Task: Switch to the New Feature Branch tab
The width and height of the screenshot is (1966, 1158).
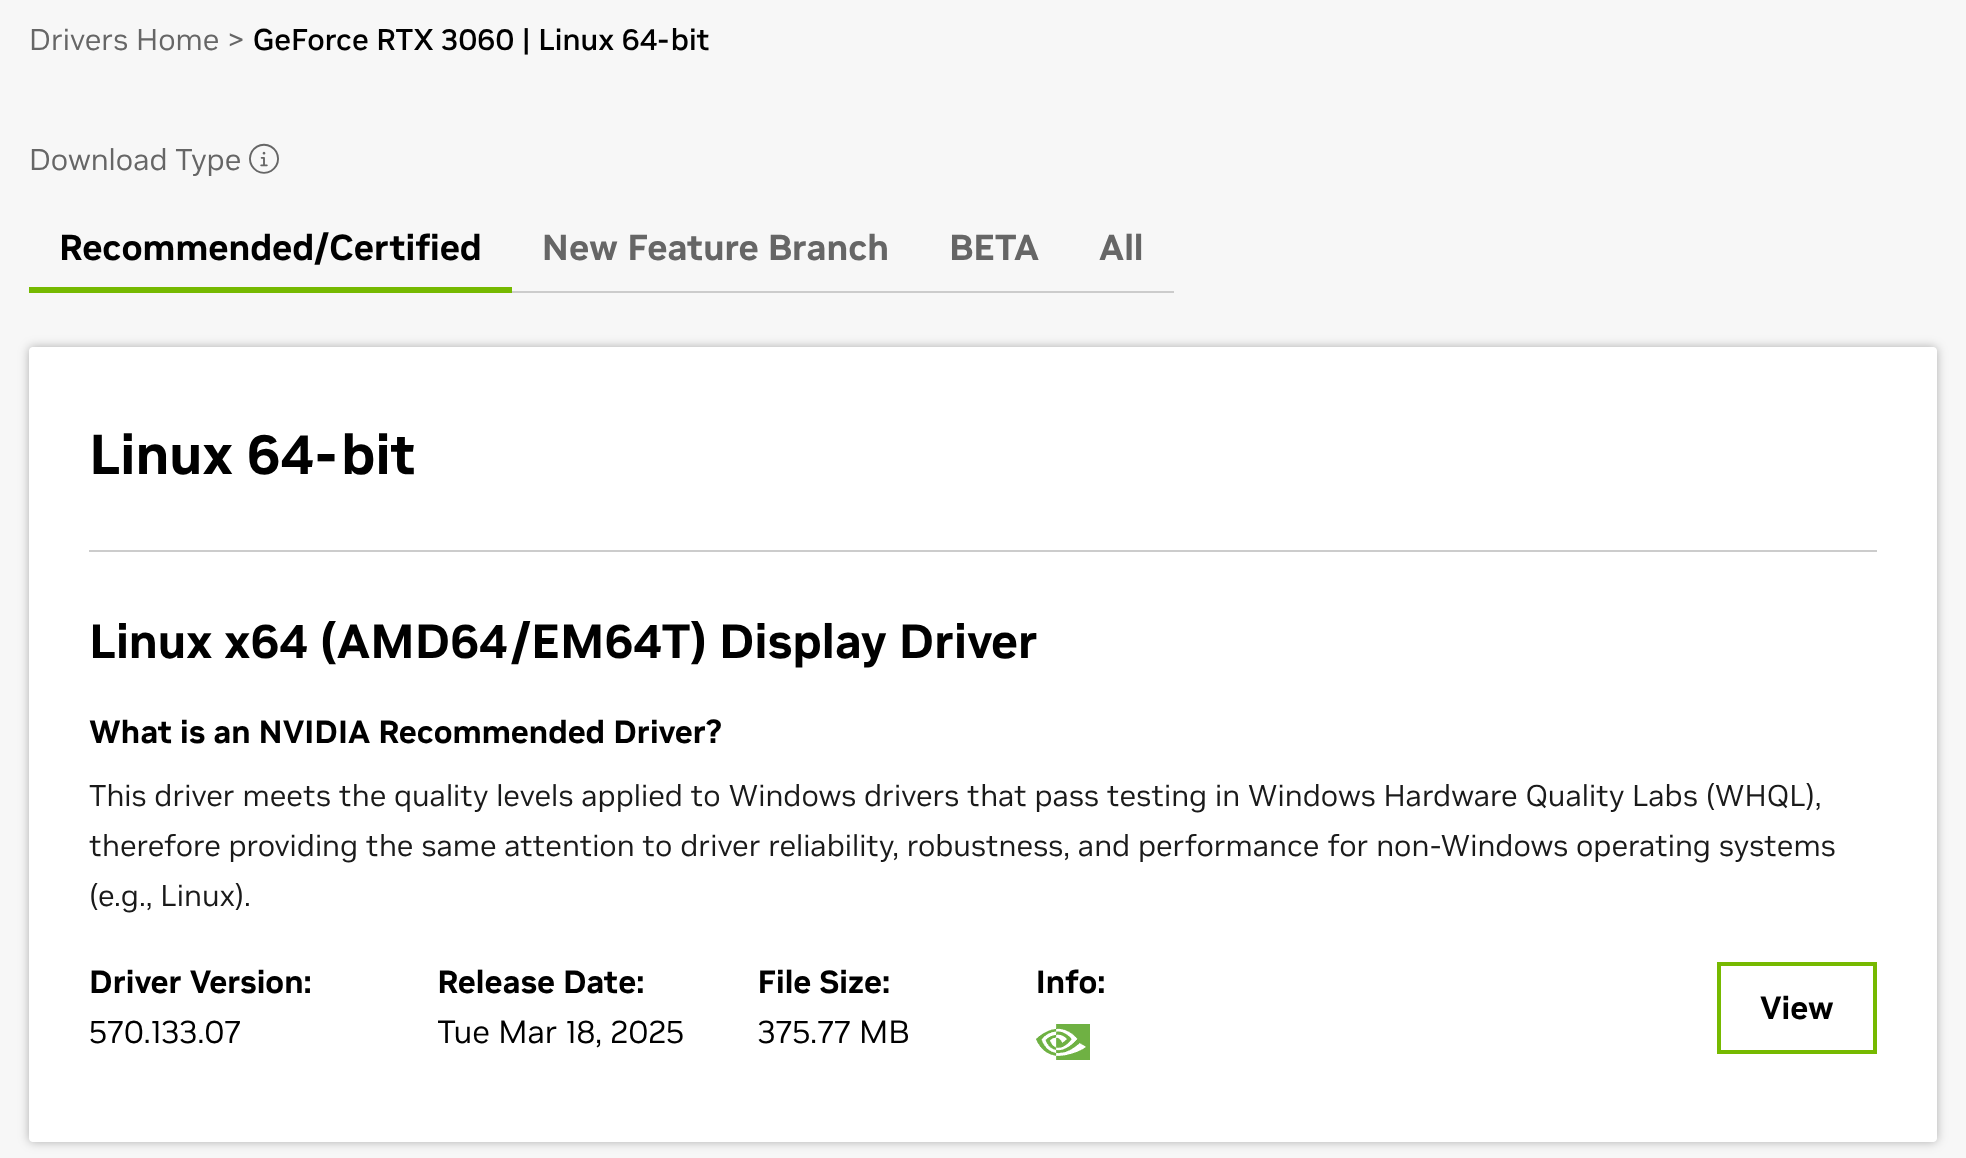Action: pos(715,248)
